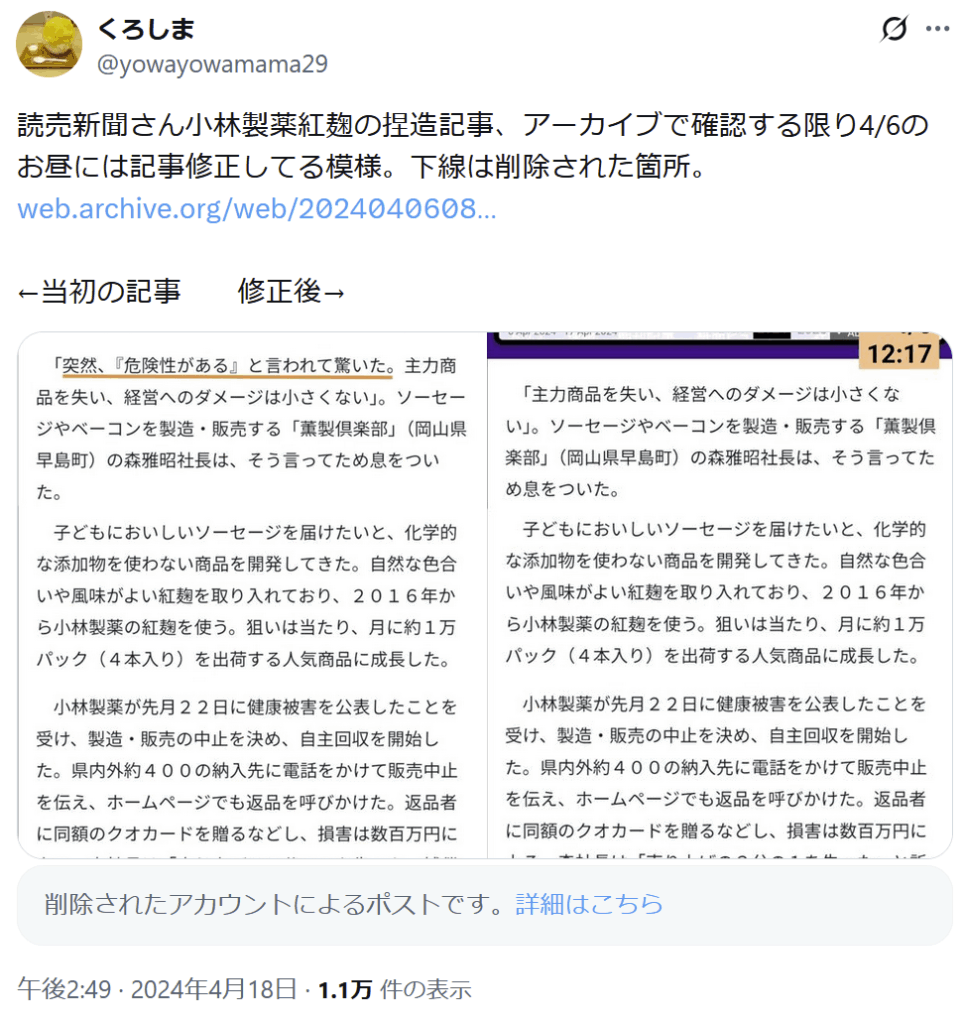Open the left original-article image
Image resolution: width=963 pixels, height=1024 pixels.
[x=252, y=595]
